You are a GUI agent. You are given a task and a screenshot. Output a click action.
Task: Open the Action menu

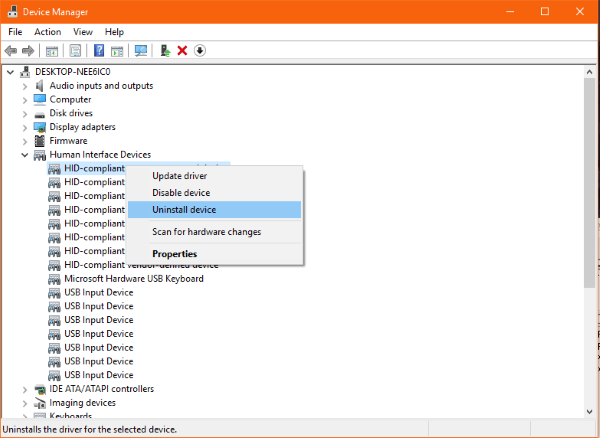coord(47,32)
